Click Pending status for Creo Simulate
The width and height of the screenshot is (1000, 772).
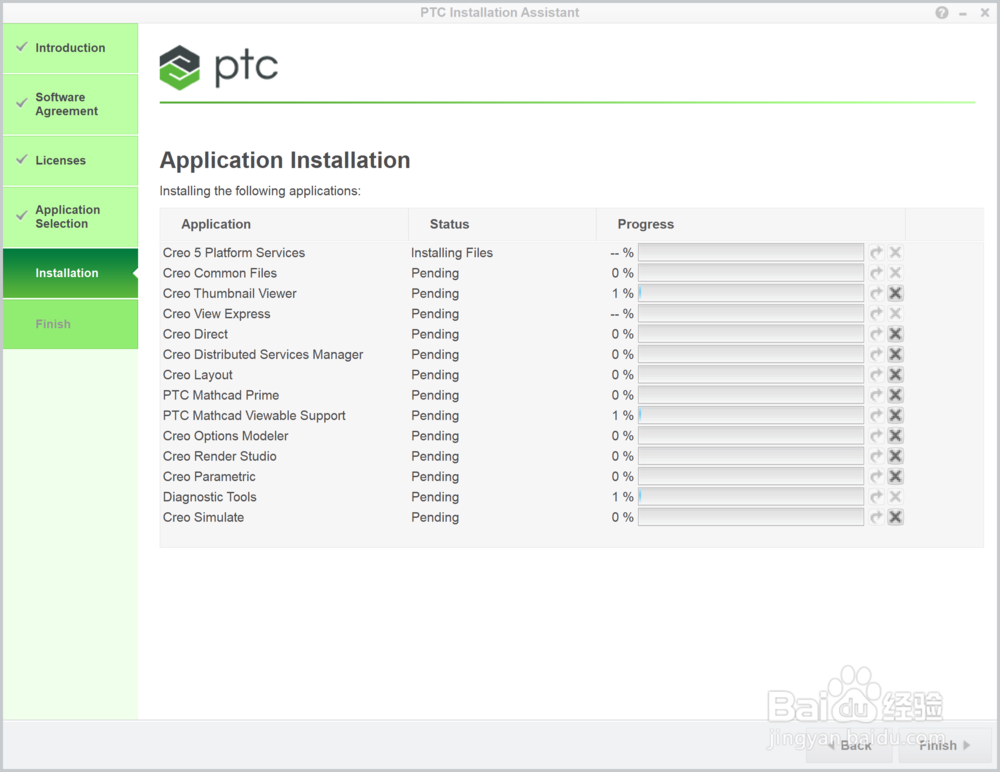tap(435, 517)
